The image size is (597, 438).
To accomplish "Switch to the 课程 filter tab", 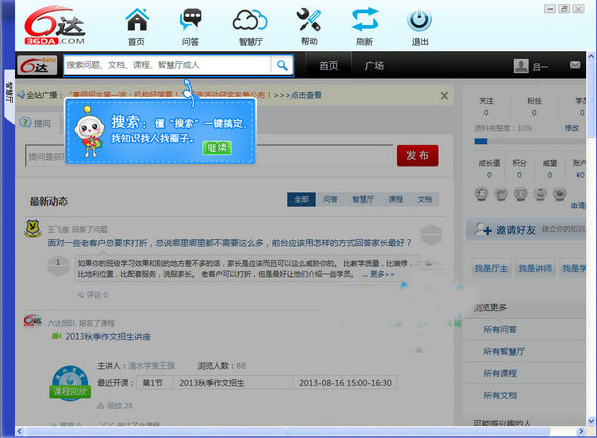I will point(396,199).
